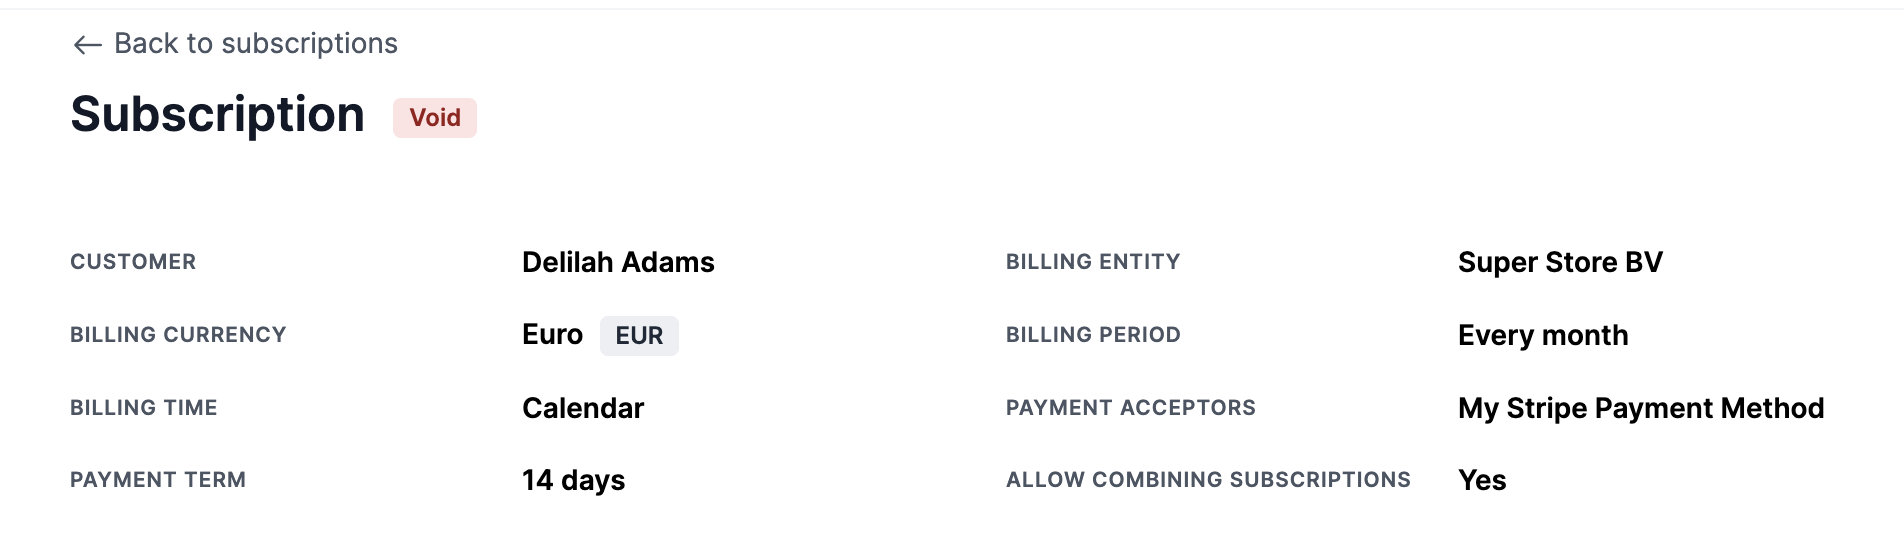Click the Subscription page heading
Viewport: 1904px width, 538px height.
click(217, 114)
